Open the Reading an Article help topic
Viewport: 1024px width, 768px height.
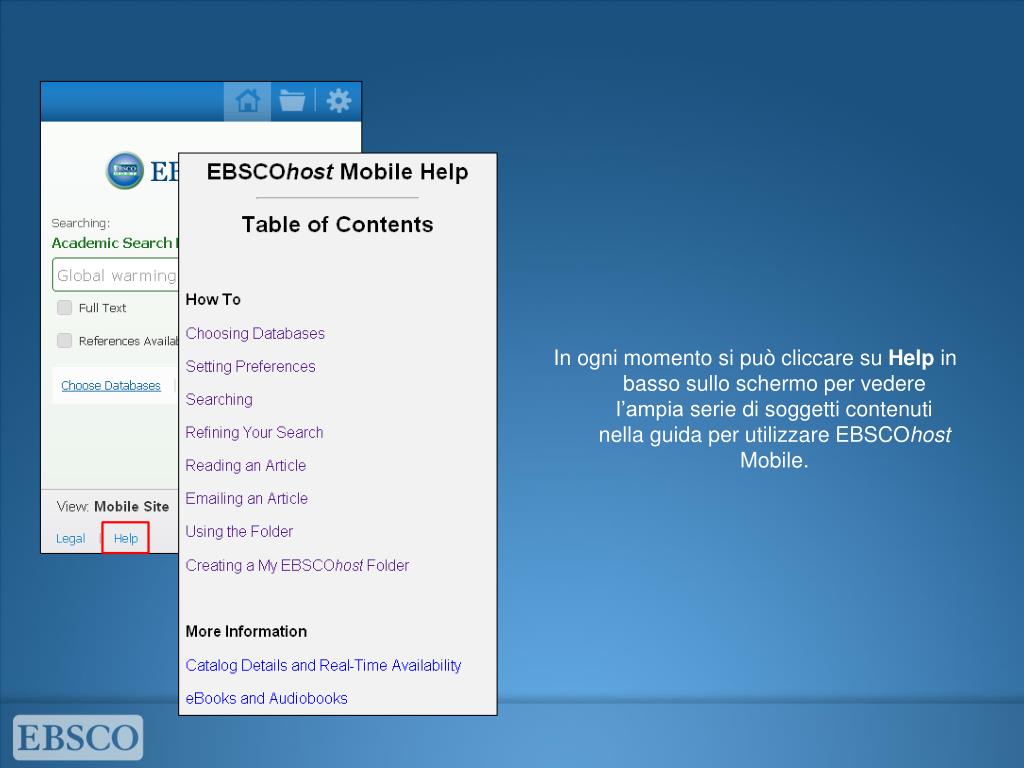pyautogui.click(x=246, y=465)
